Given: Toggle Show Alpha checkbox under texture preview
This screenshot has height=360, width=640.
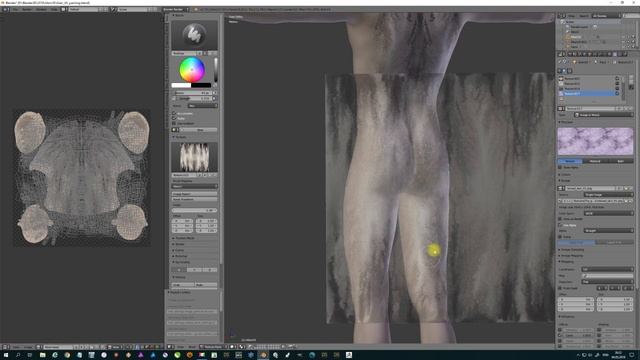Looking at the screenshot, I should coord(560,167).
